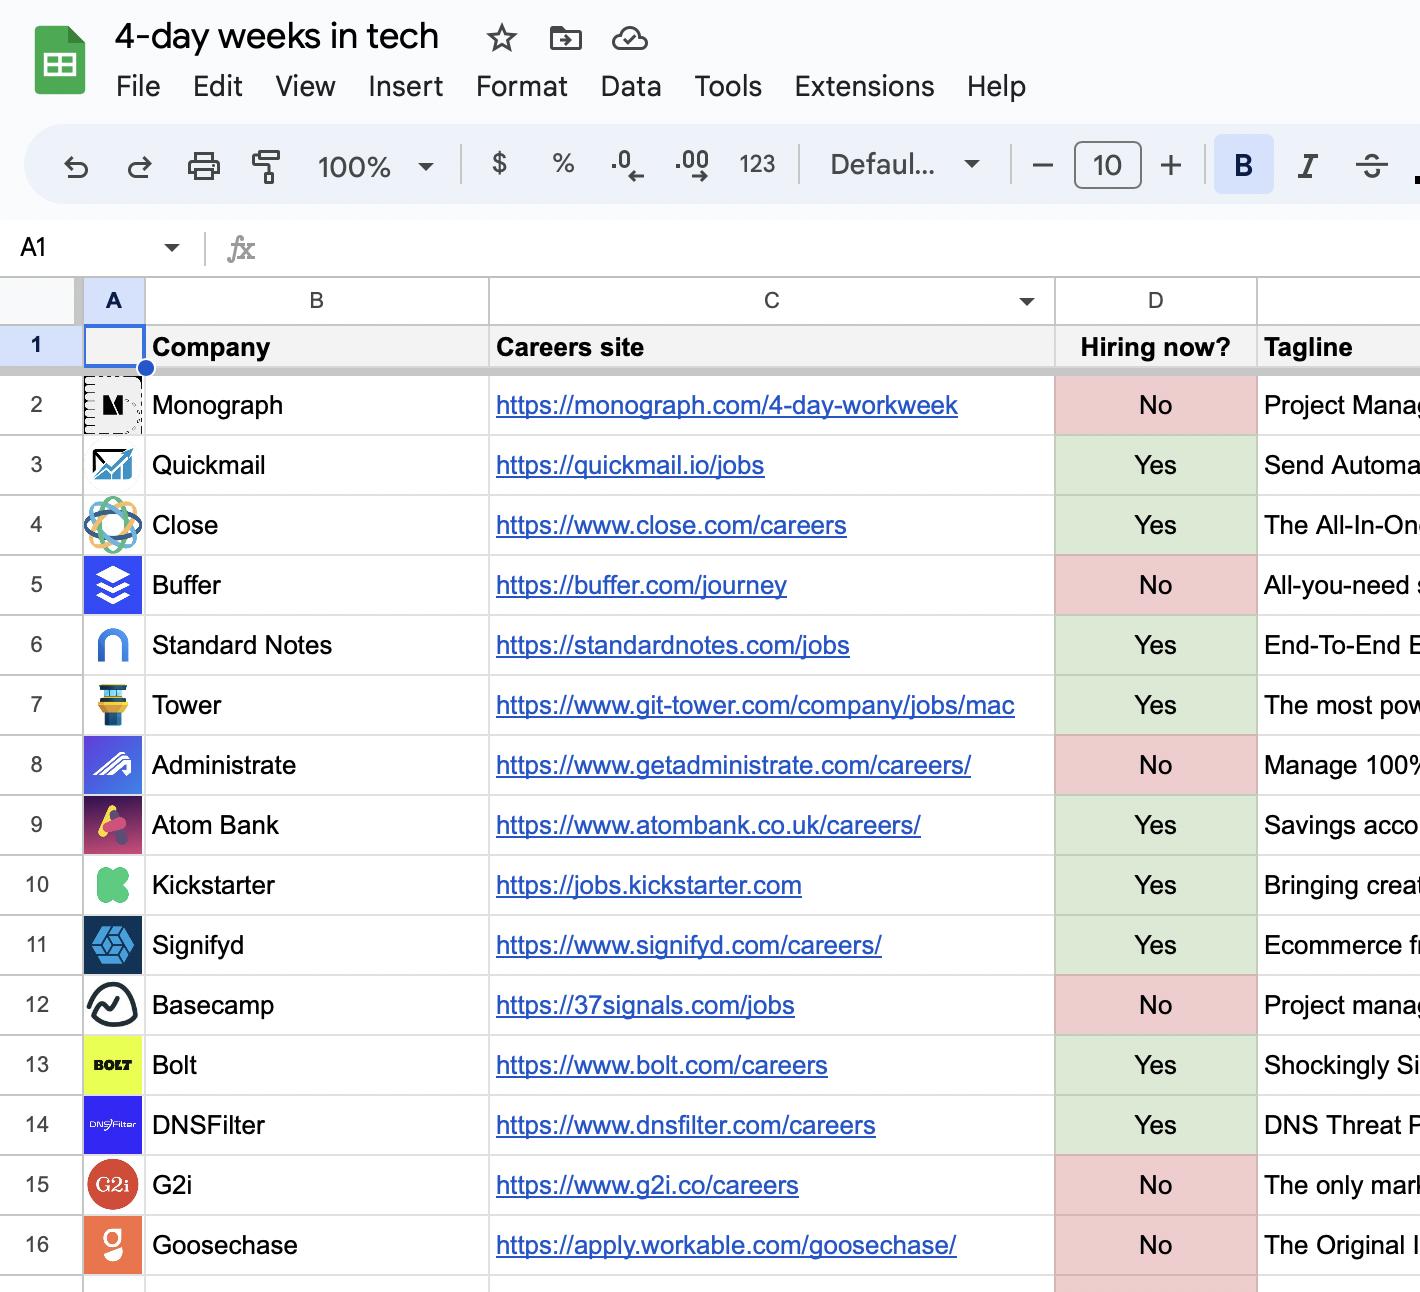
Task: Select the Close logo cell
Action: [113, 525]
